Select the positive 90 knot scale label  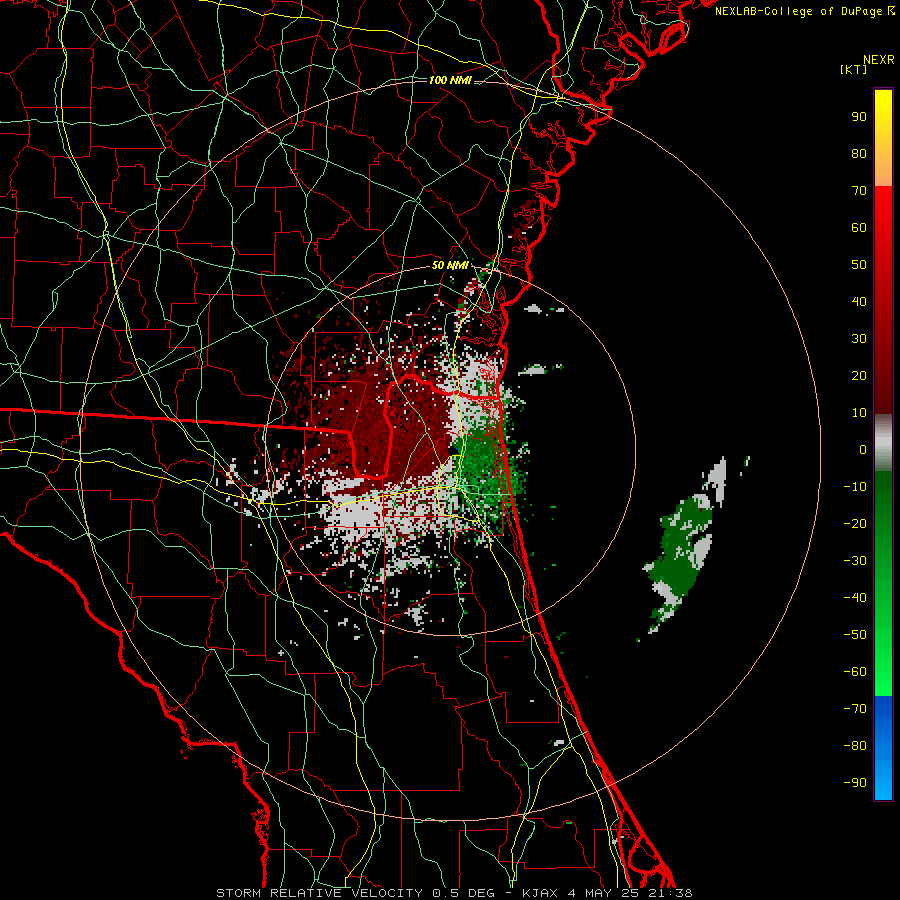click(859, 117)
